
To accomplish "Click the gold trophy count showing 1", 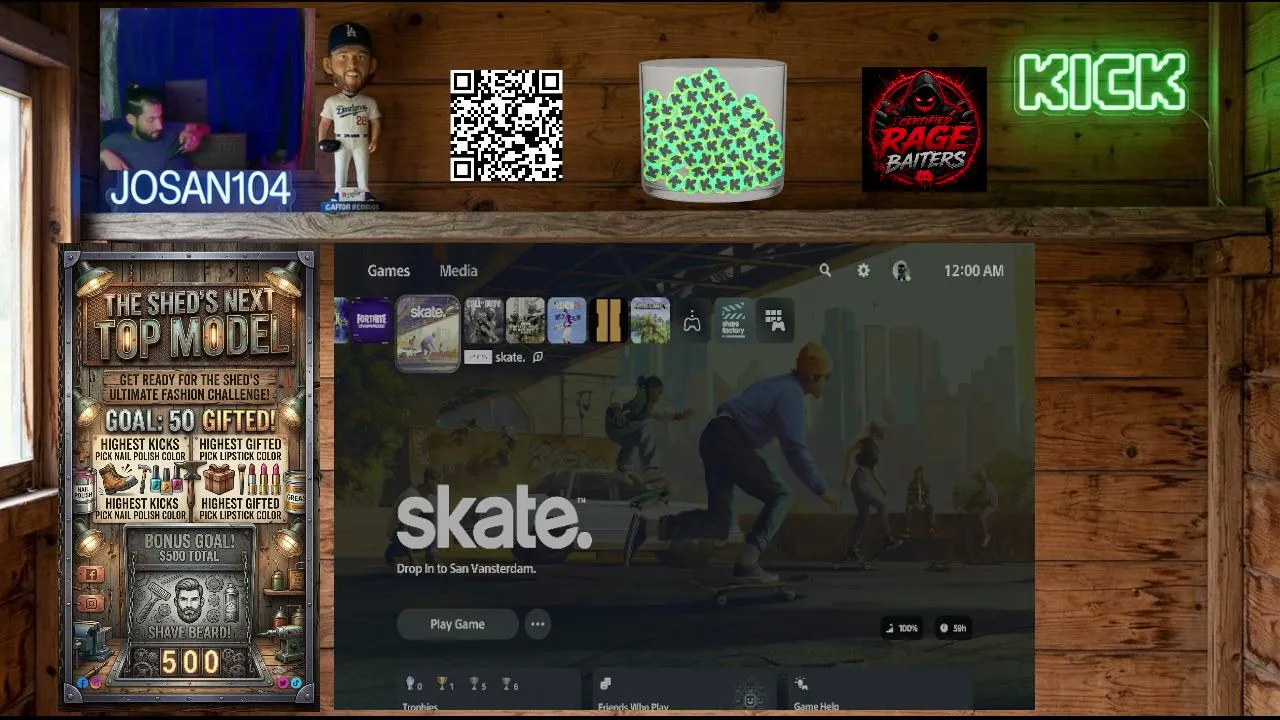I will (446, 684).
